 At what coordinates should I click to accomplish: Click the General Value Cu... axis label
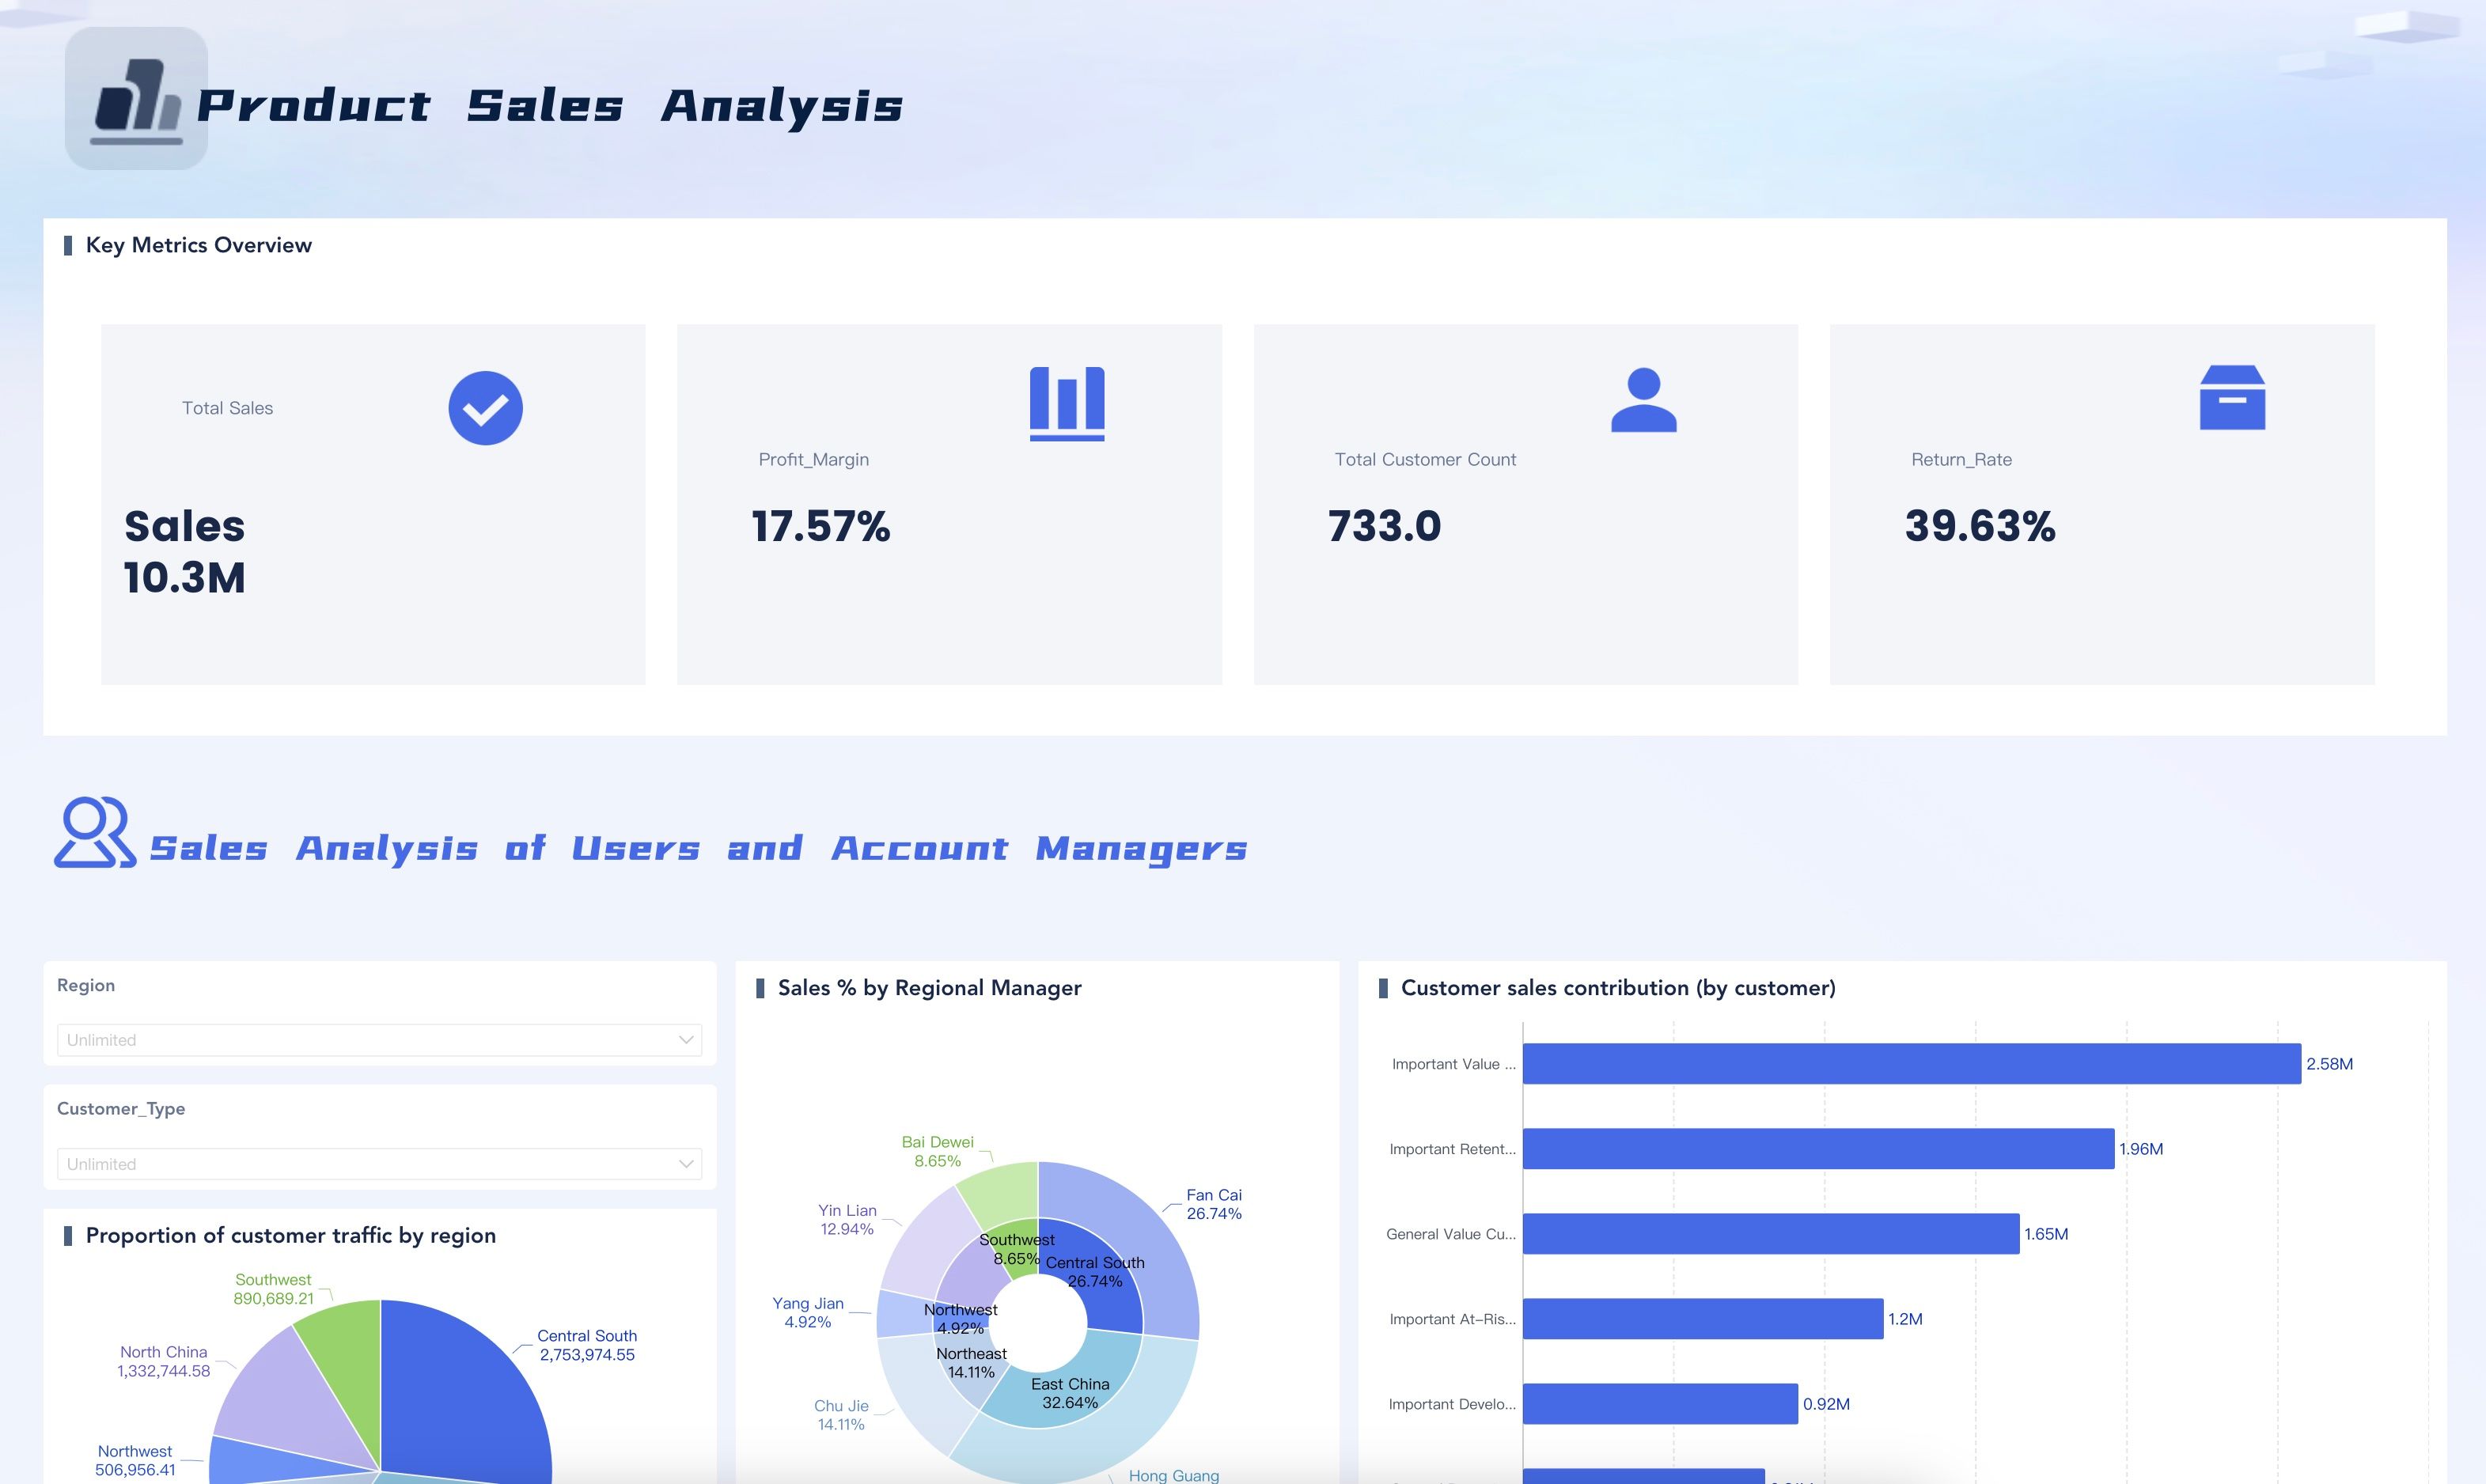(1451, 1234)
